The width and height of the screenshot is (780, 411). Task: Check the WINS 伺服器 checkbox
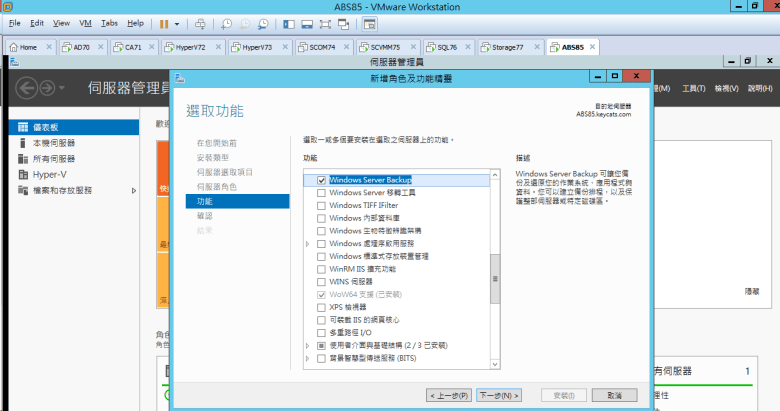click(321, 281)
